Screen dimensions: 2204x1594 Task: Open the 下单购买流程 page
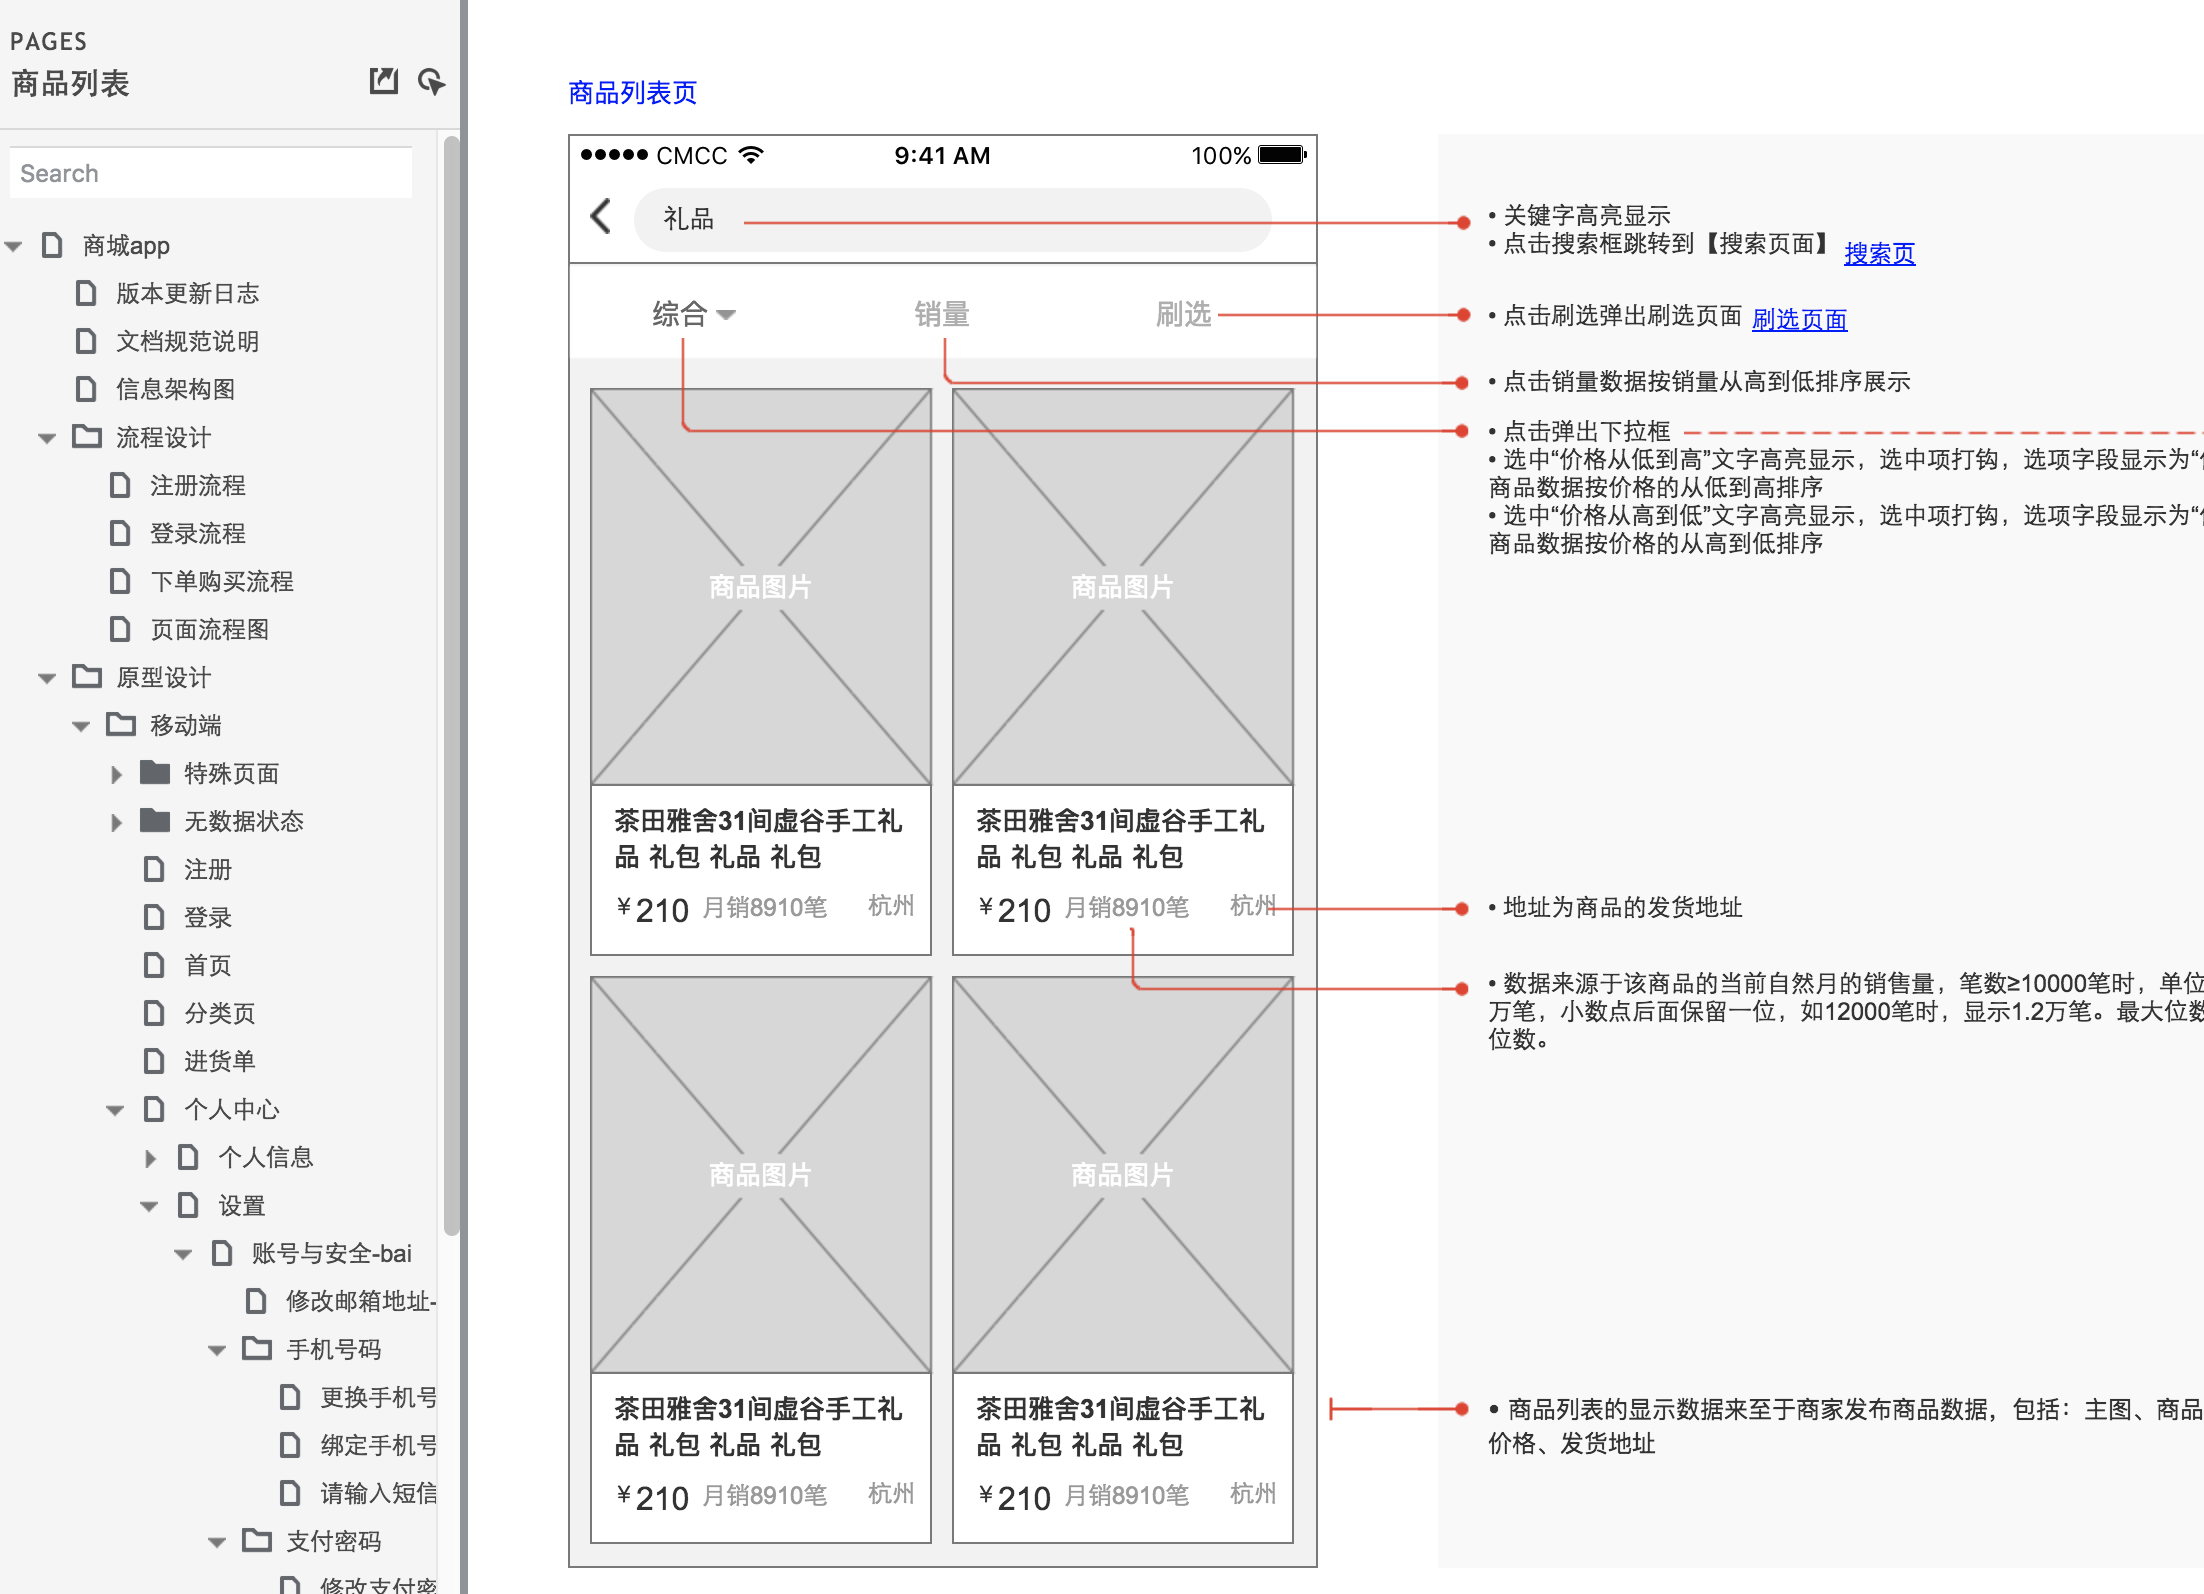click(x=222, y=581)
